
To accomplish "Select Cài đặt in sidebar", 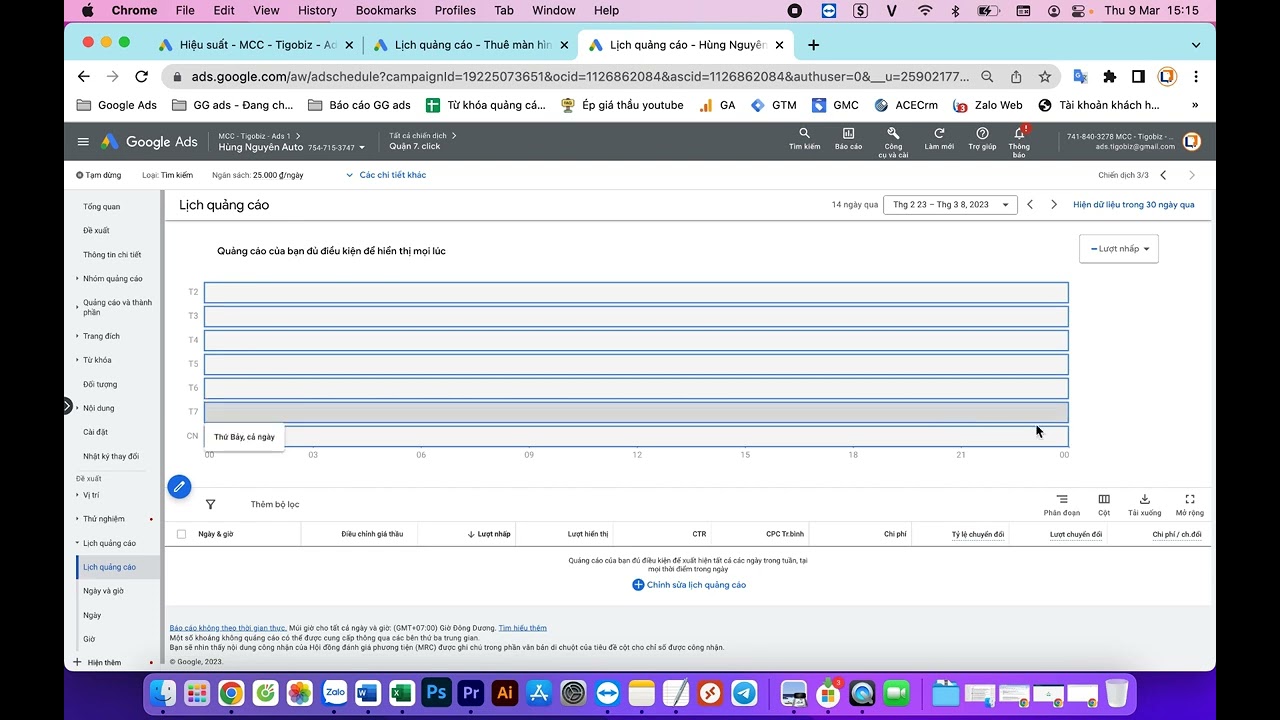I will (95, 432).
